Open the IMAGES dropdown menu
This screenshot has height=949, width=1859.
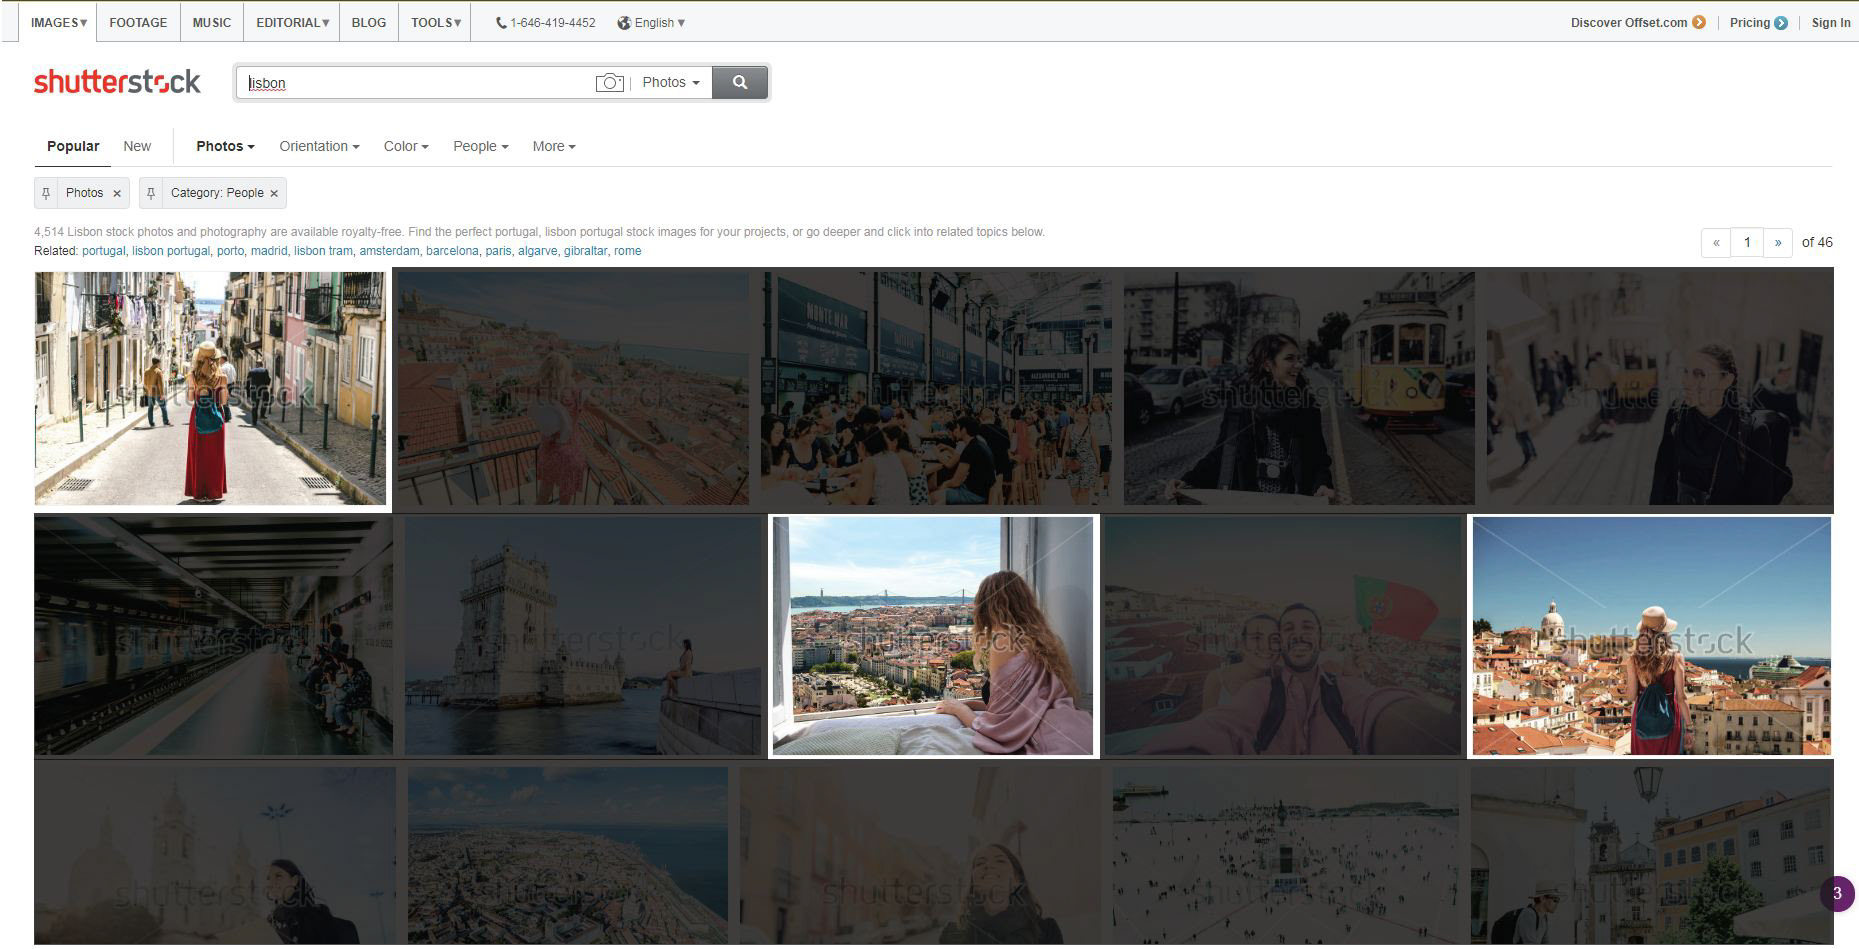(x=59, y=23)
